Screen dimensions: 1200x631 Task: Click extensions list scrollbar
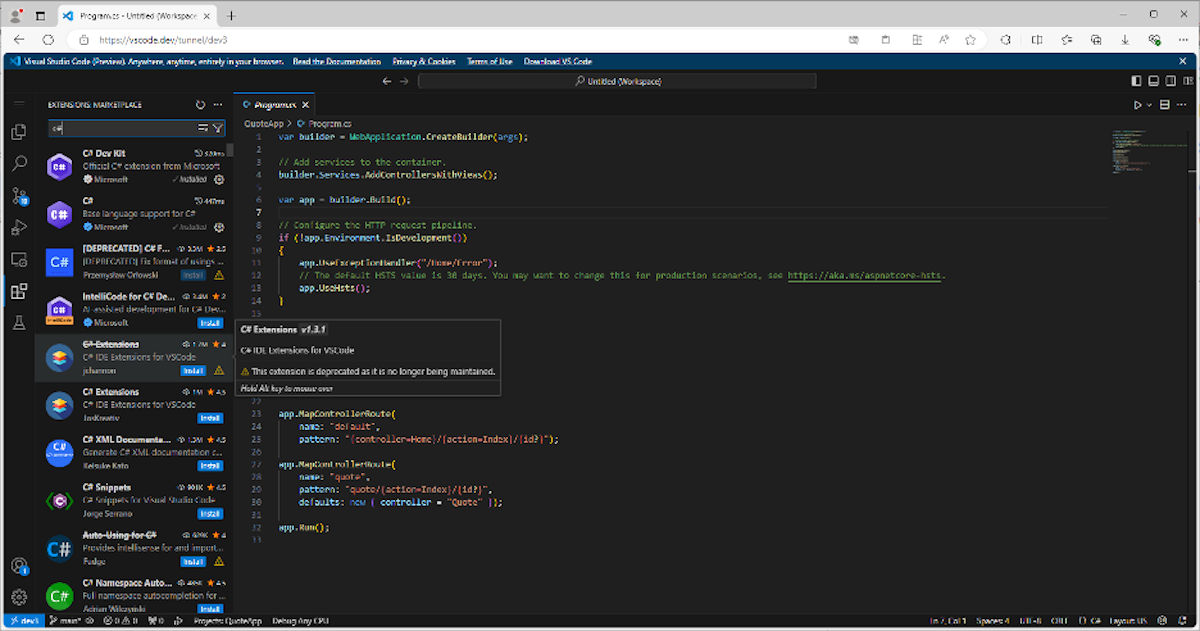pos(230,150)
